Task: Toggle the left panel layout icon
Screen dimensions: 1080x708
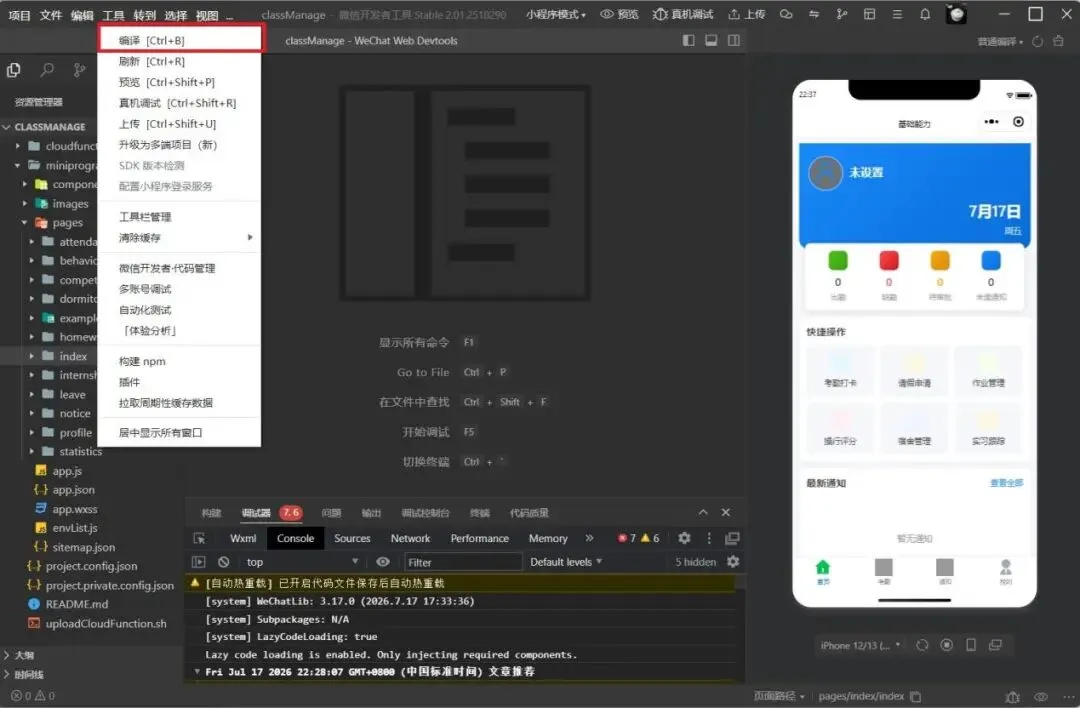Action: tap(688, 41)
